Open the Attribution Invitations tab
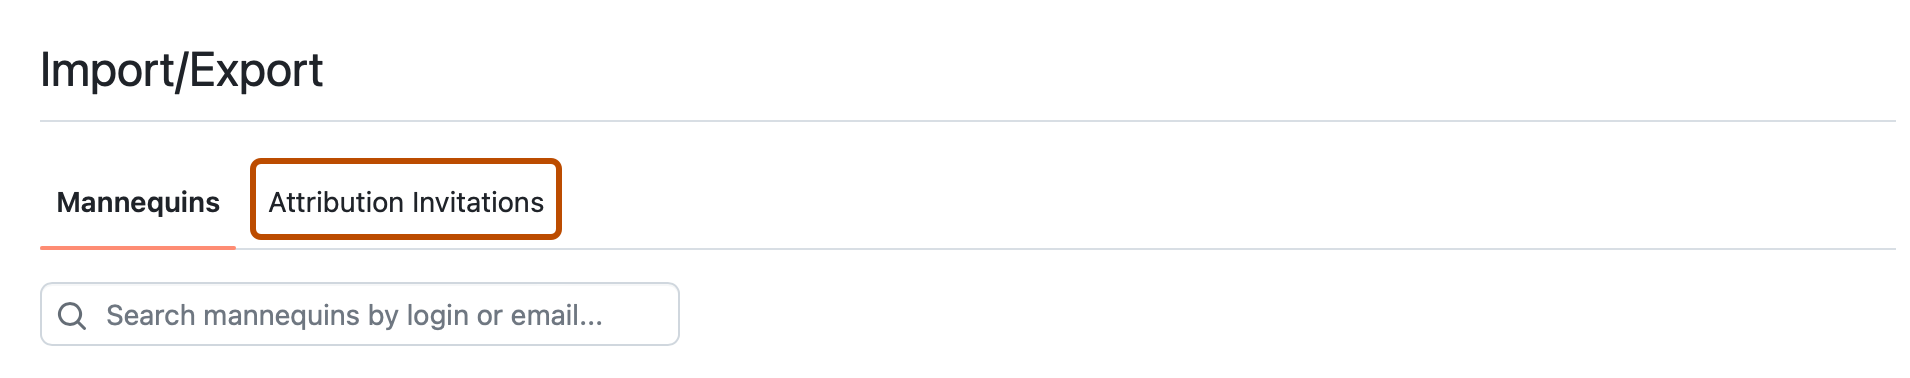Viewport: 1910px width, 378px height. click(406, 202)
